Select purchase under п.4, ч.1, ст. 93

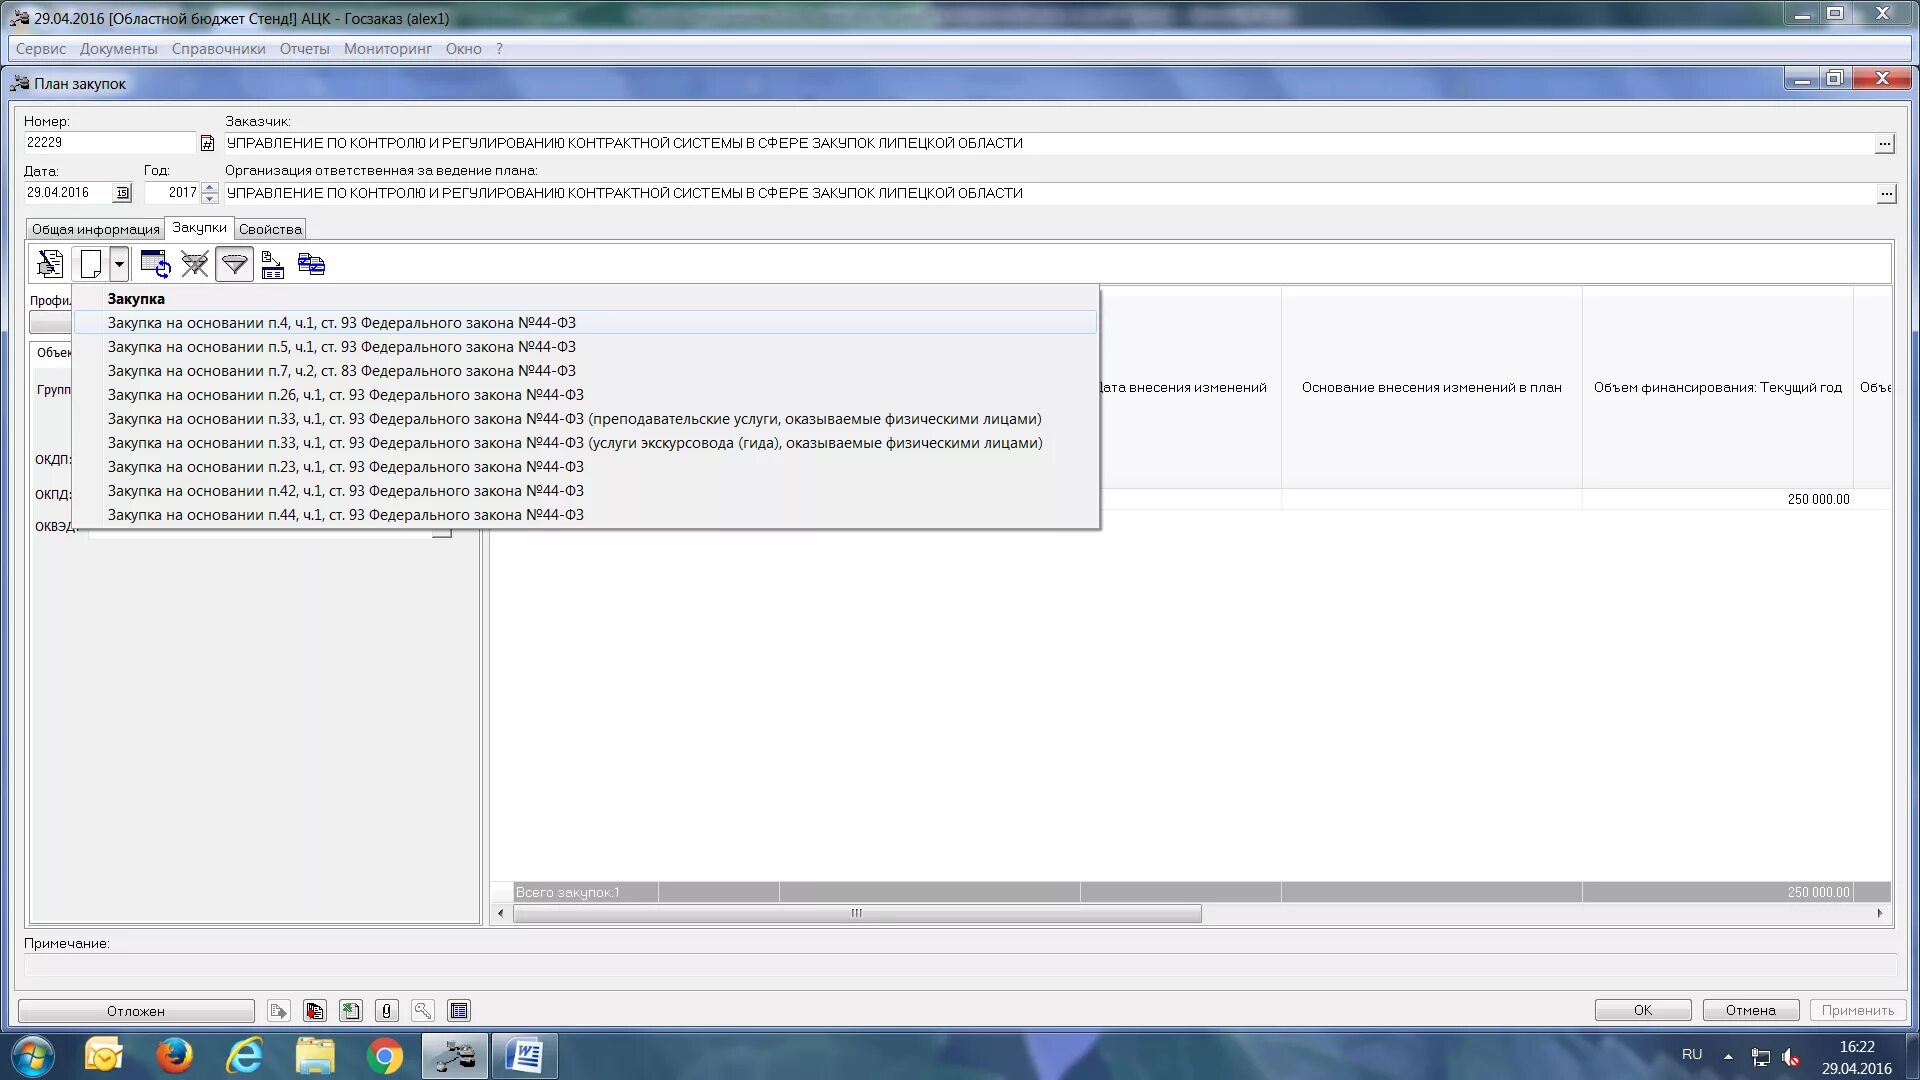coord(341,323)
